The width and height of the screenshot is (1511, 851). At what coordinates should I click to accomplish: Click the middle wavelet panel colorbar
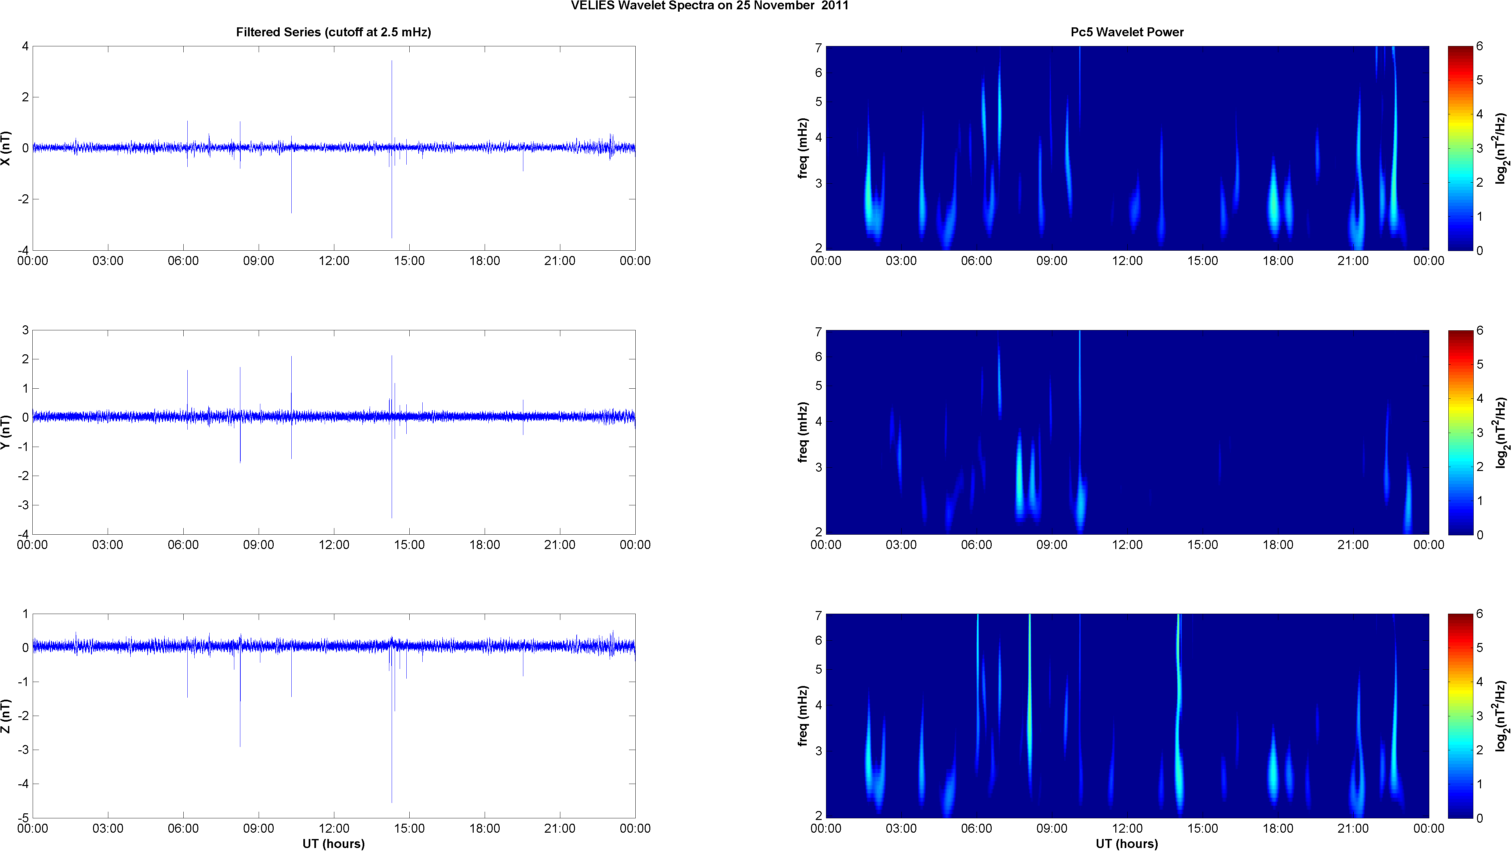pyautogui.click(x=1460, y=432)
